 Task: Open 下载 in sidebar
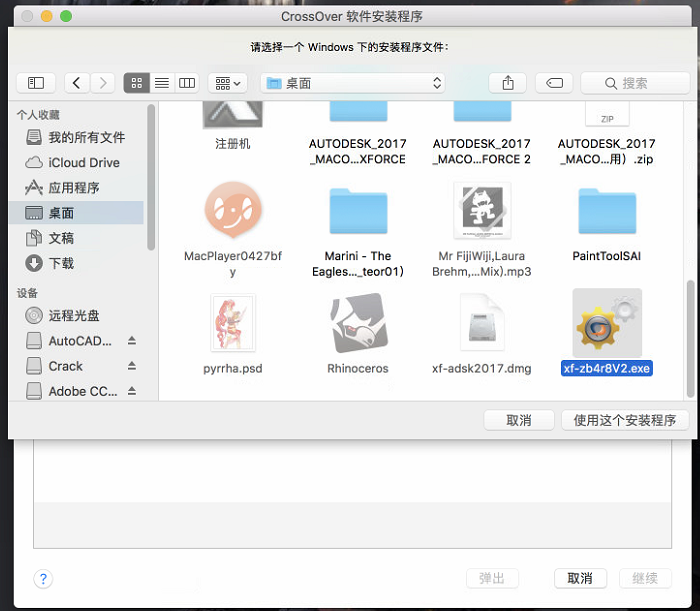coord(76,263)
